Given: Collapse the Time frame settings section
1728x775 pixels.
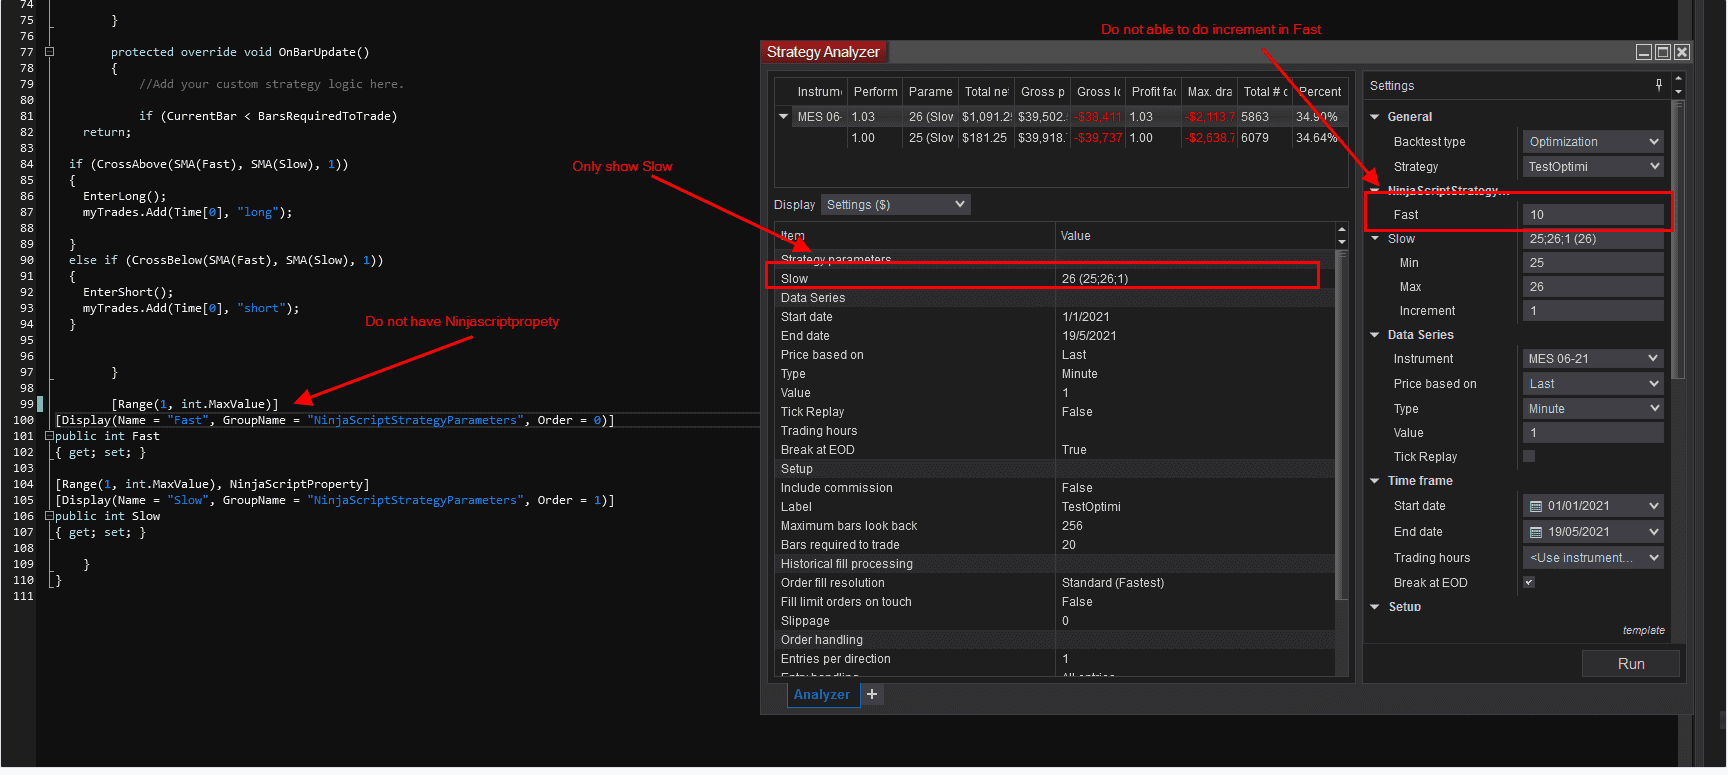Looking at the screenshot, I should tap(1375, 481).
